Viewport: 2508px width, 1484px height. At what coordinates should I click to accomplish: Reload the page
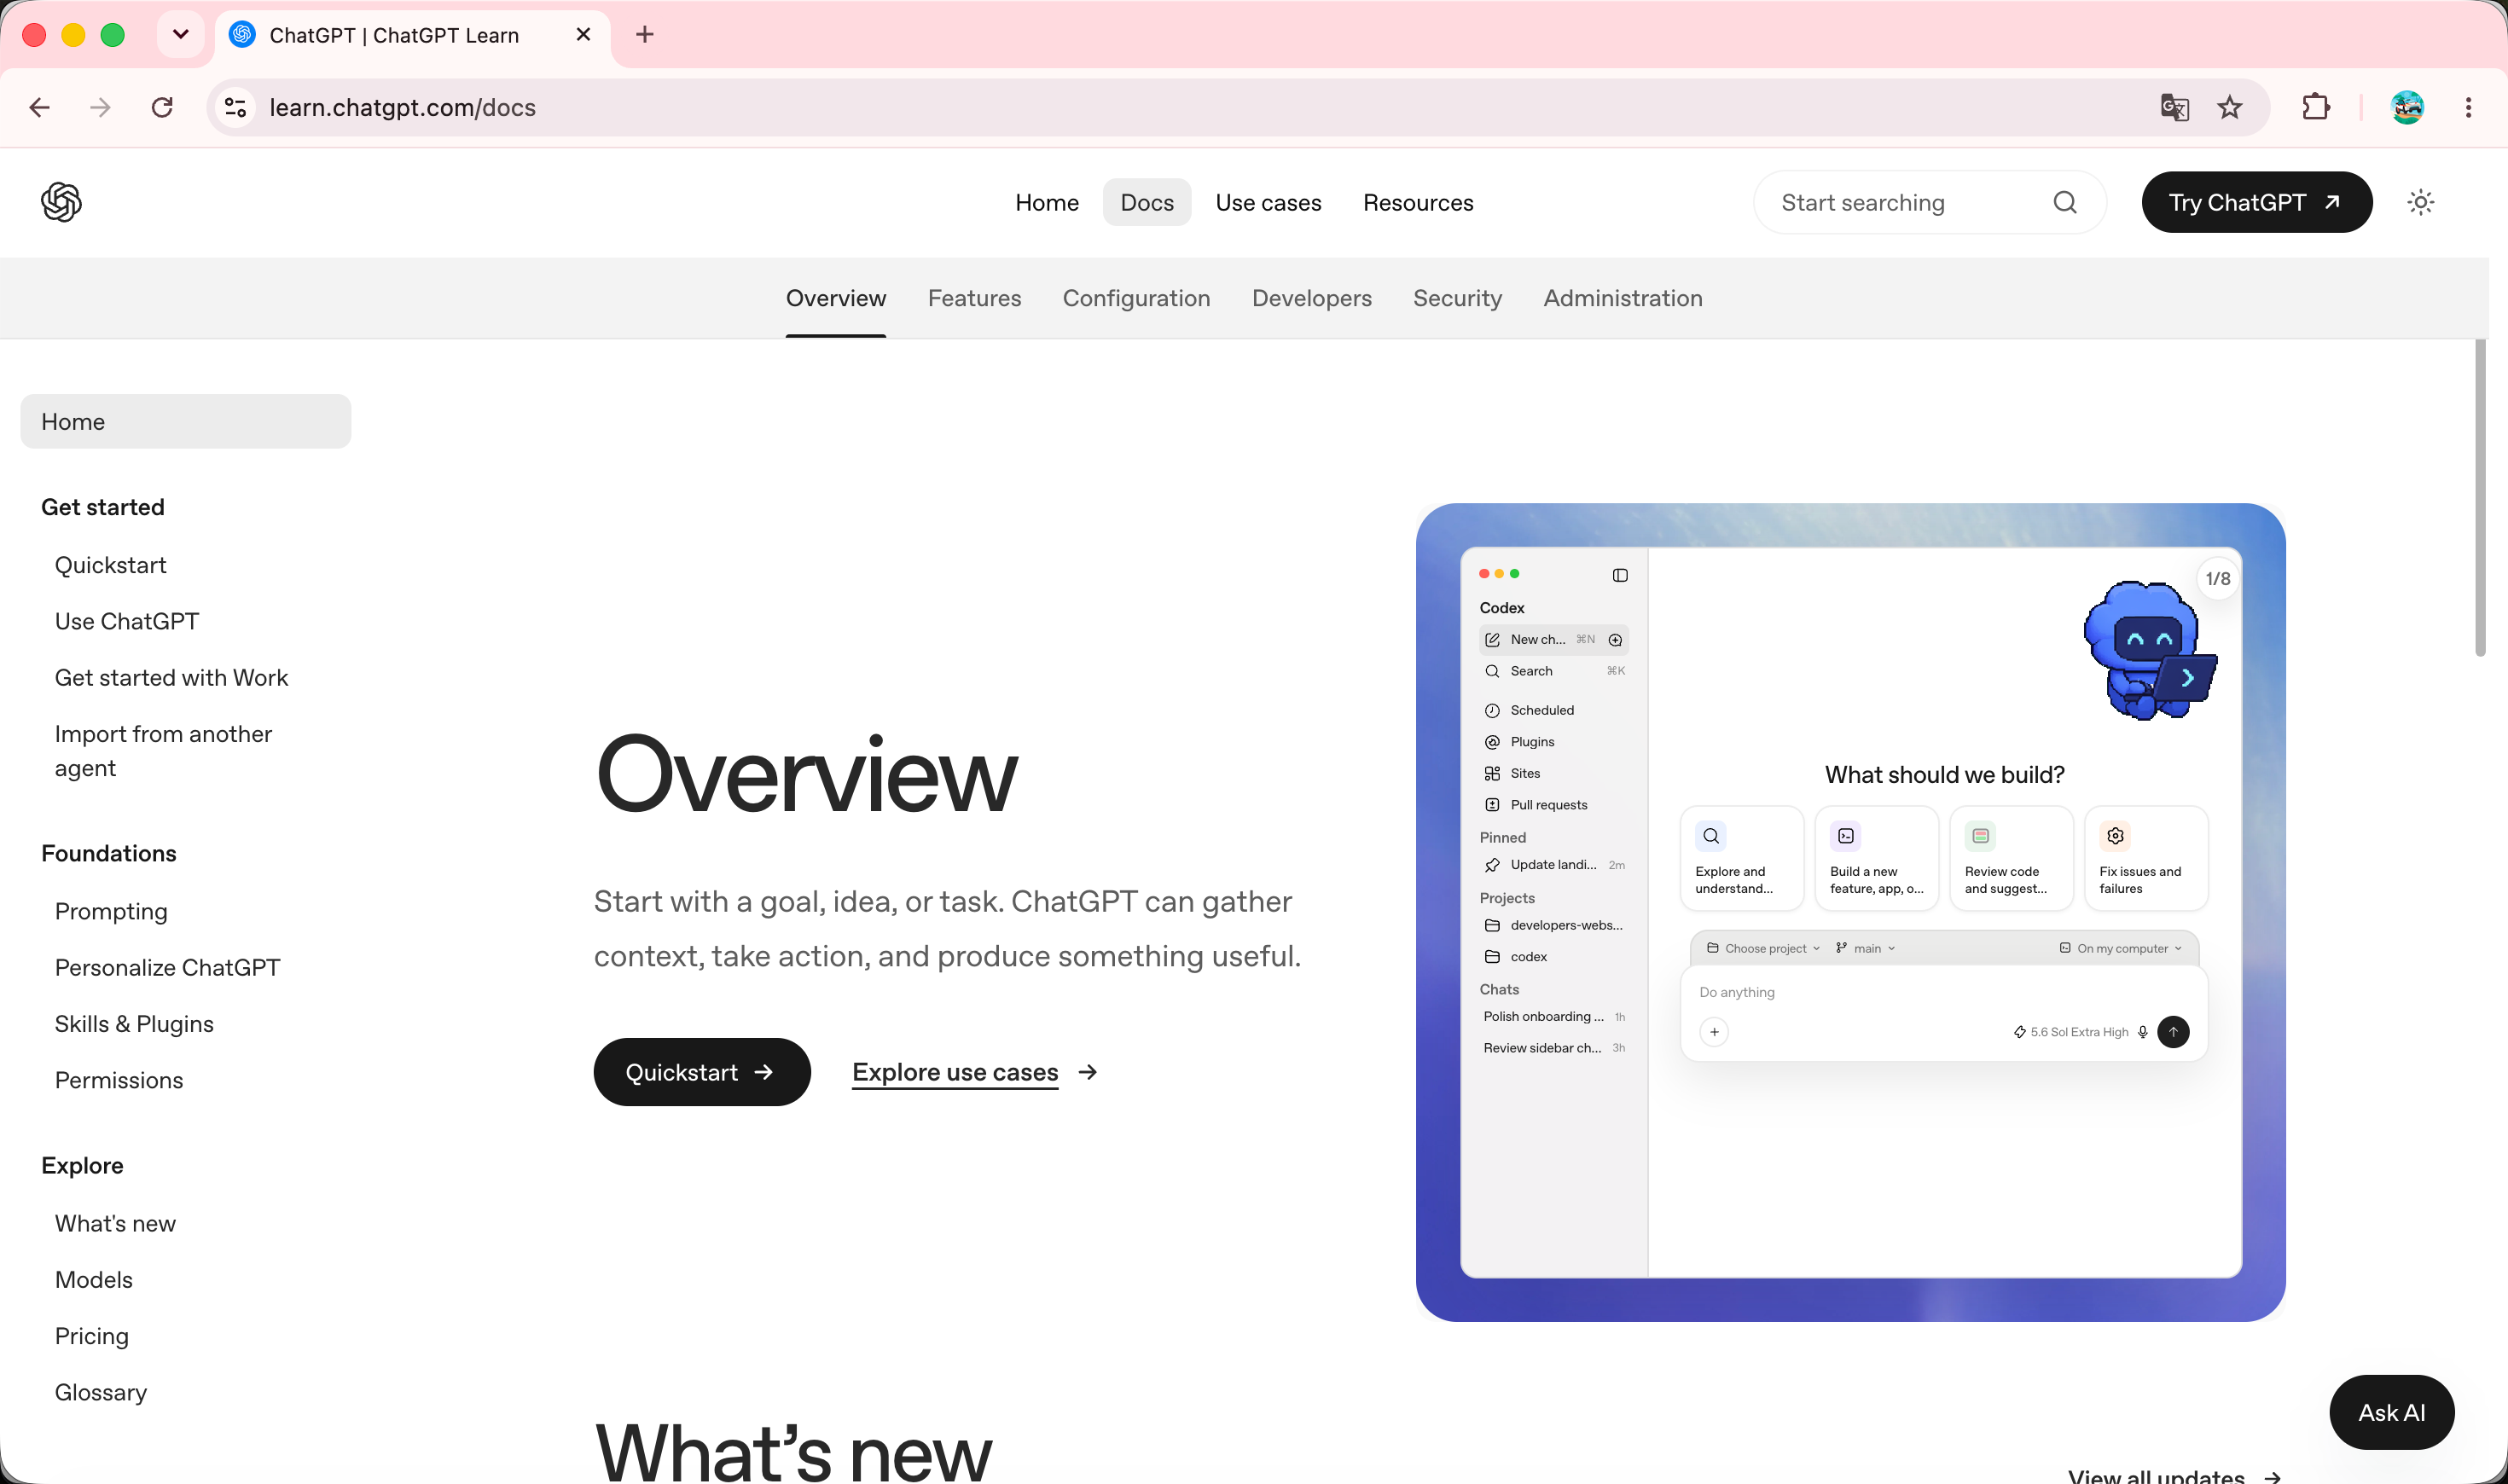162,107
